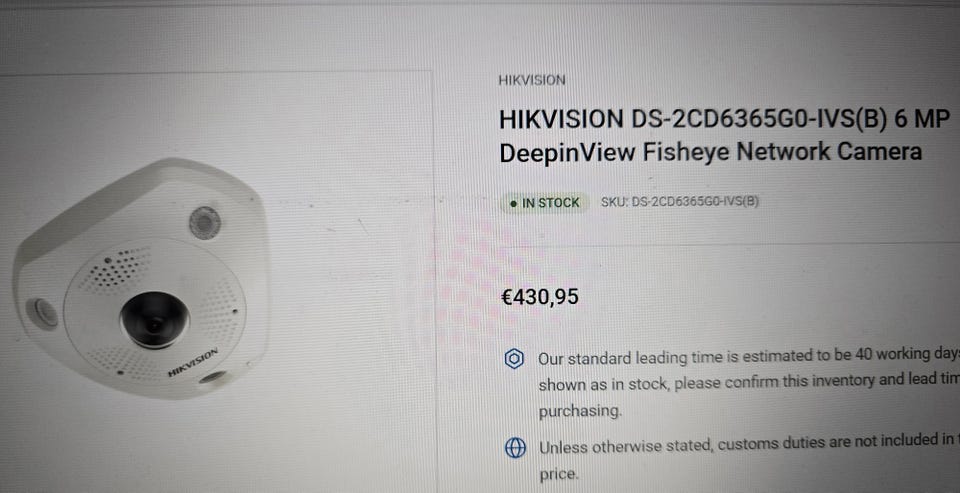Click the fisheye lens in product photo
The image size is (960, 493).
pos(154,319)
